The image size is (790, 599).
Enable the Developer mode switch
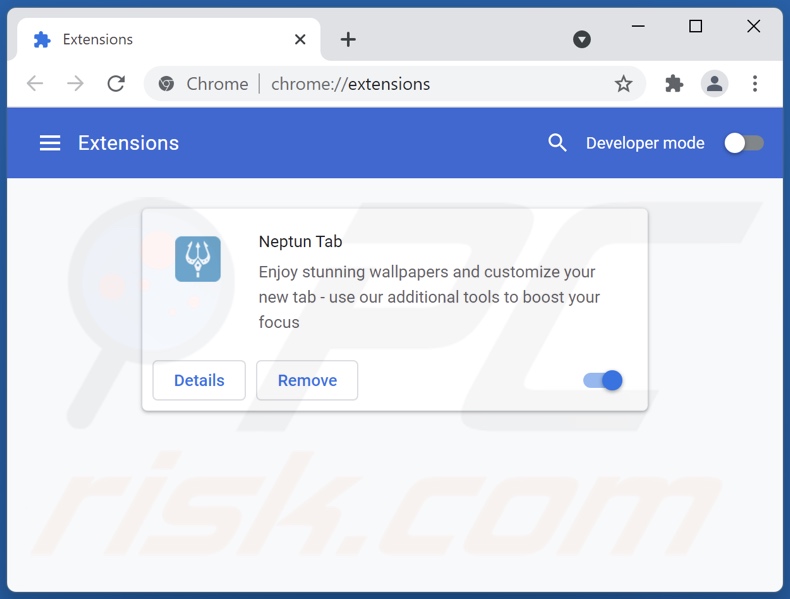coord(744,143)
